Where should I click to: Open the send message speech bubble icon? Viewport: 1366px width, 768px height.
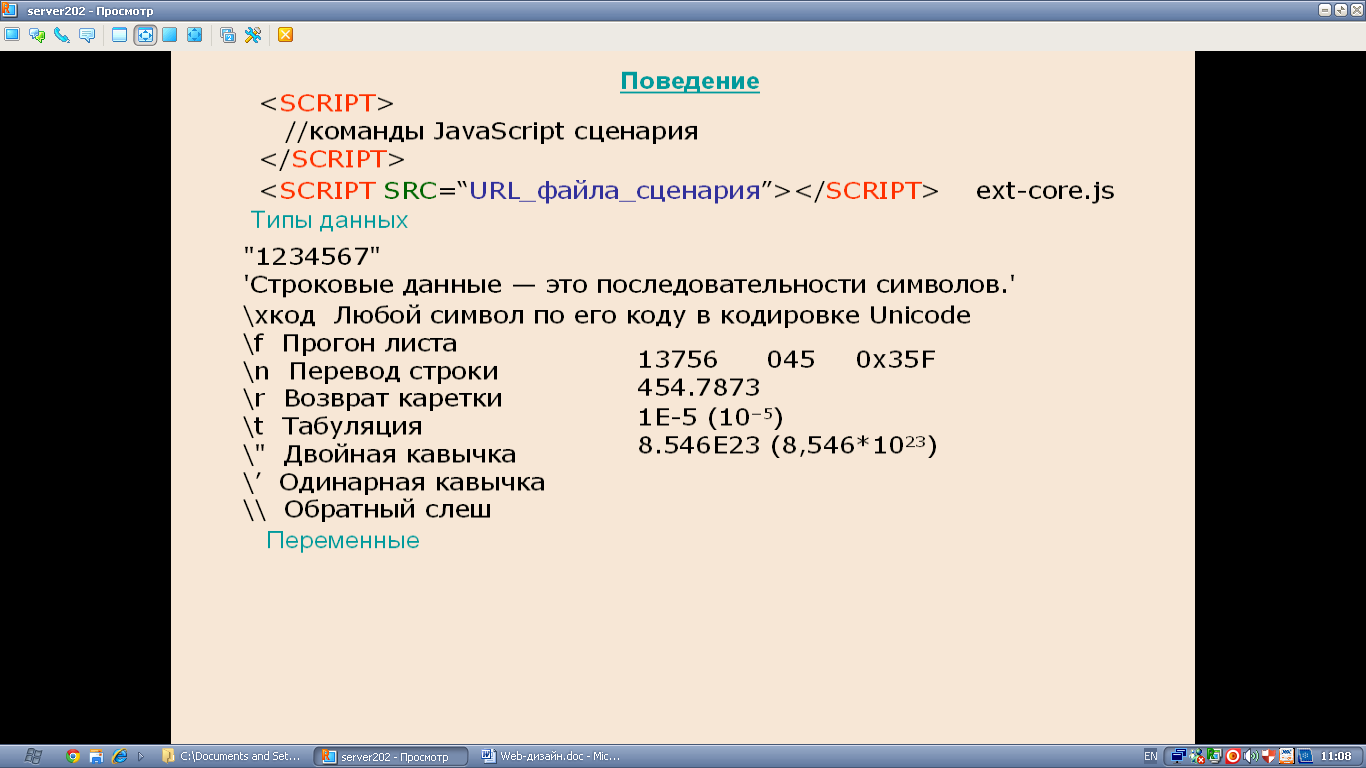[87, 35]
